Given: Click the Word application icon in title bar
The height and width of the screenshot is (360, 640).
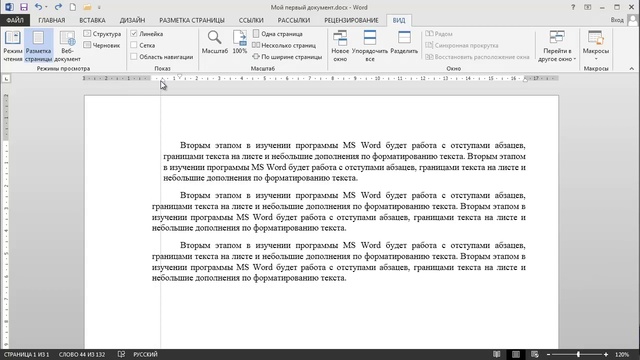Looking at the screenshot, I should (x=9, y=7).
